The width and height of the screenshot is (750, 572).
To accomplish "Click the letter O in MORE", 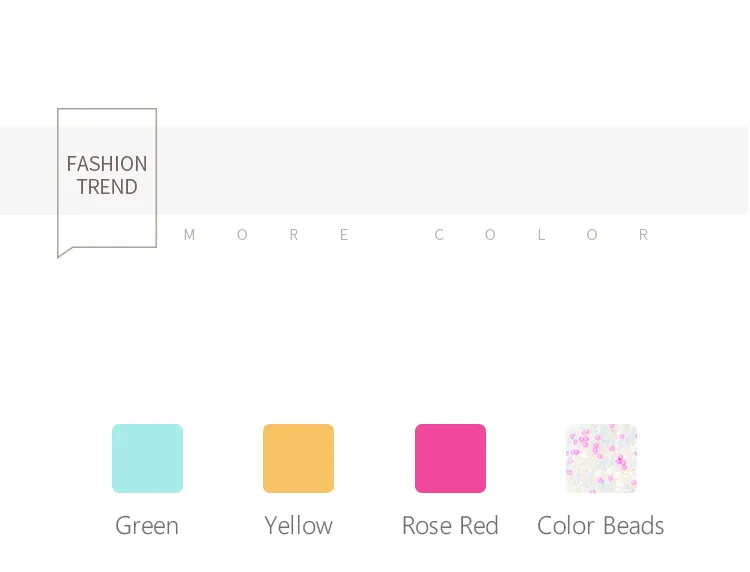I will click(x=243, y=235).
